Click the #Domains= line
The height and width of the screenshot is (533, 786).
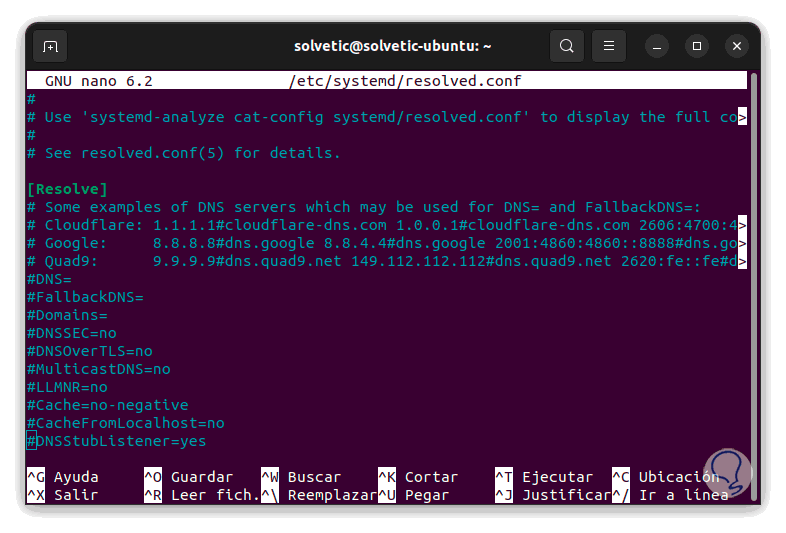pyautogui.click(x=67, y=315)
